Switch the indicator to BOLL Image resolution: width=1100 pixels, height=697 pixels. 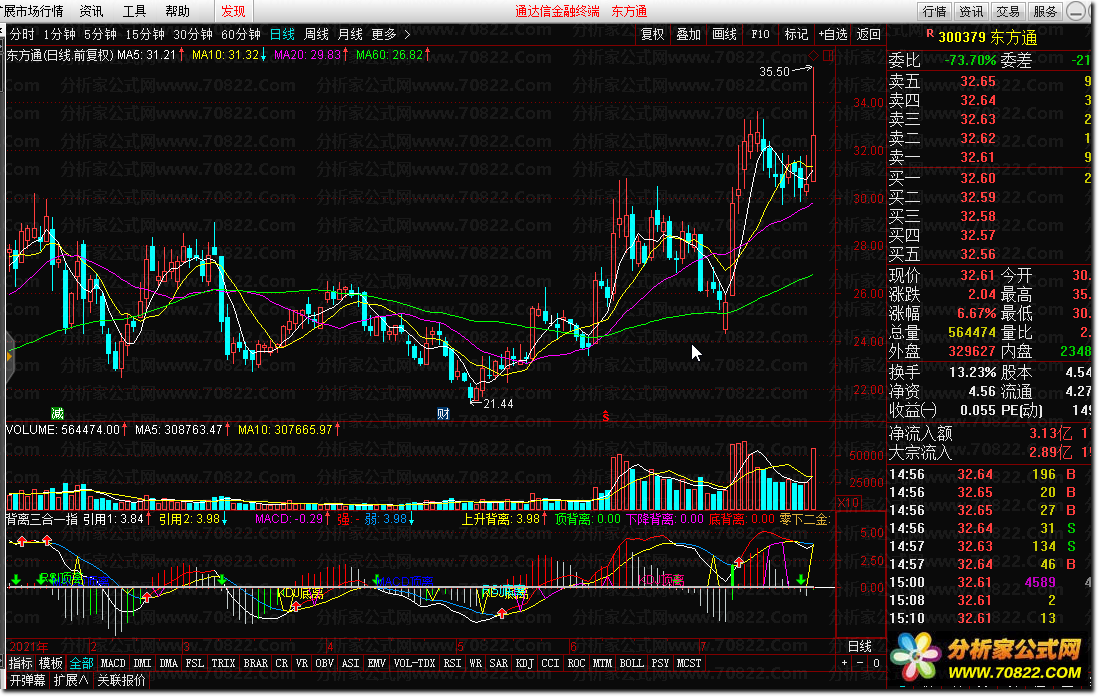pyautogui.click(x=631, y=663)
